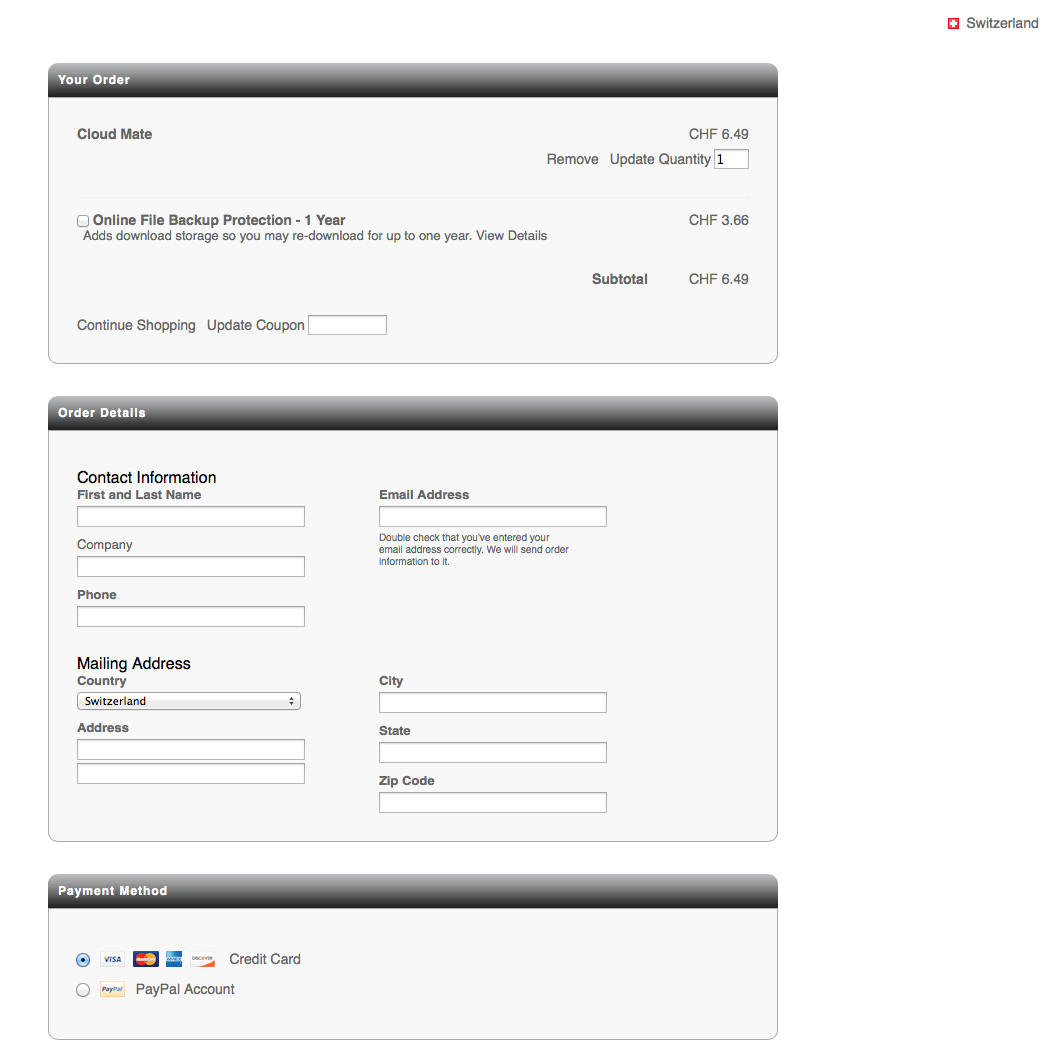The image size is (1053, 1044).
Task: Click the PayPal logo icon
Action: 112,990
